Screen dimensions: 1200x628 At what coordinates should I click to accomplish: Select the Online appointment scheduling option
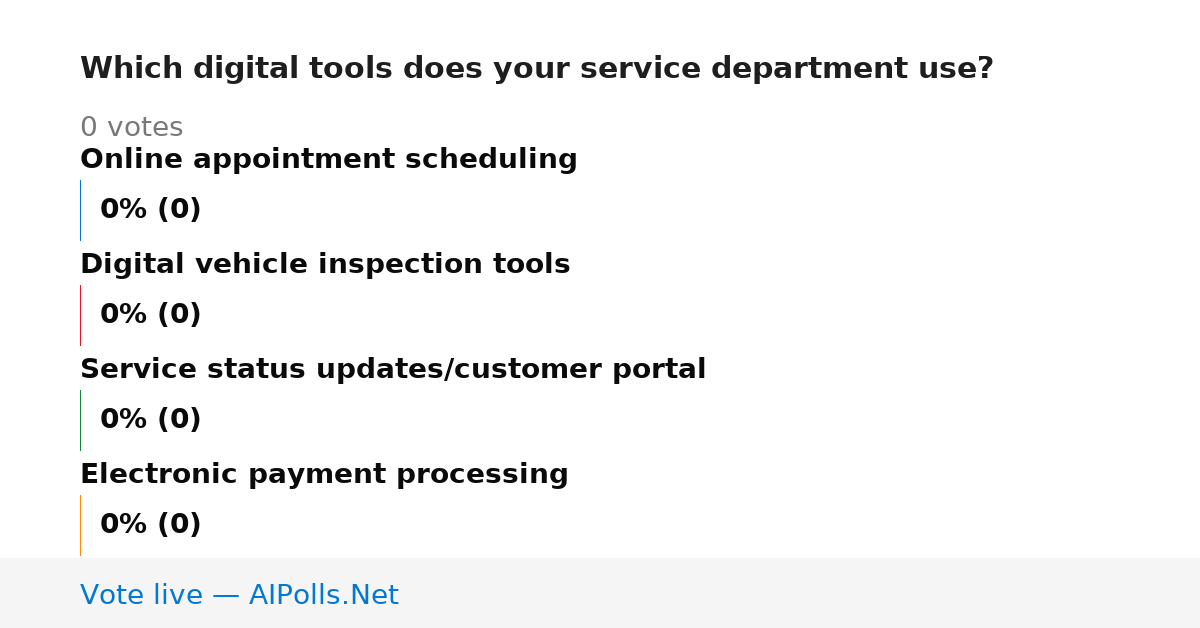click(x=328, y=160)
